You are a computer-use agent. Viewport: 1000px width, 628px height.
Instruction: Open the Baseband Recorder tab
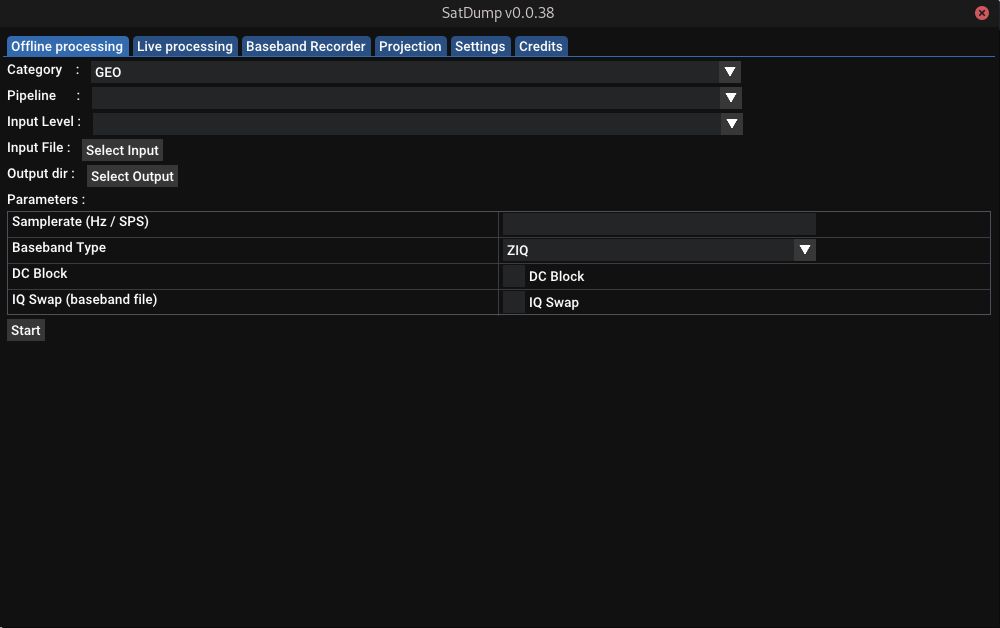pos(306,46)
